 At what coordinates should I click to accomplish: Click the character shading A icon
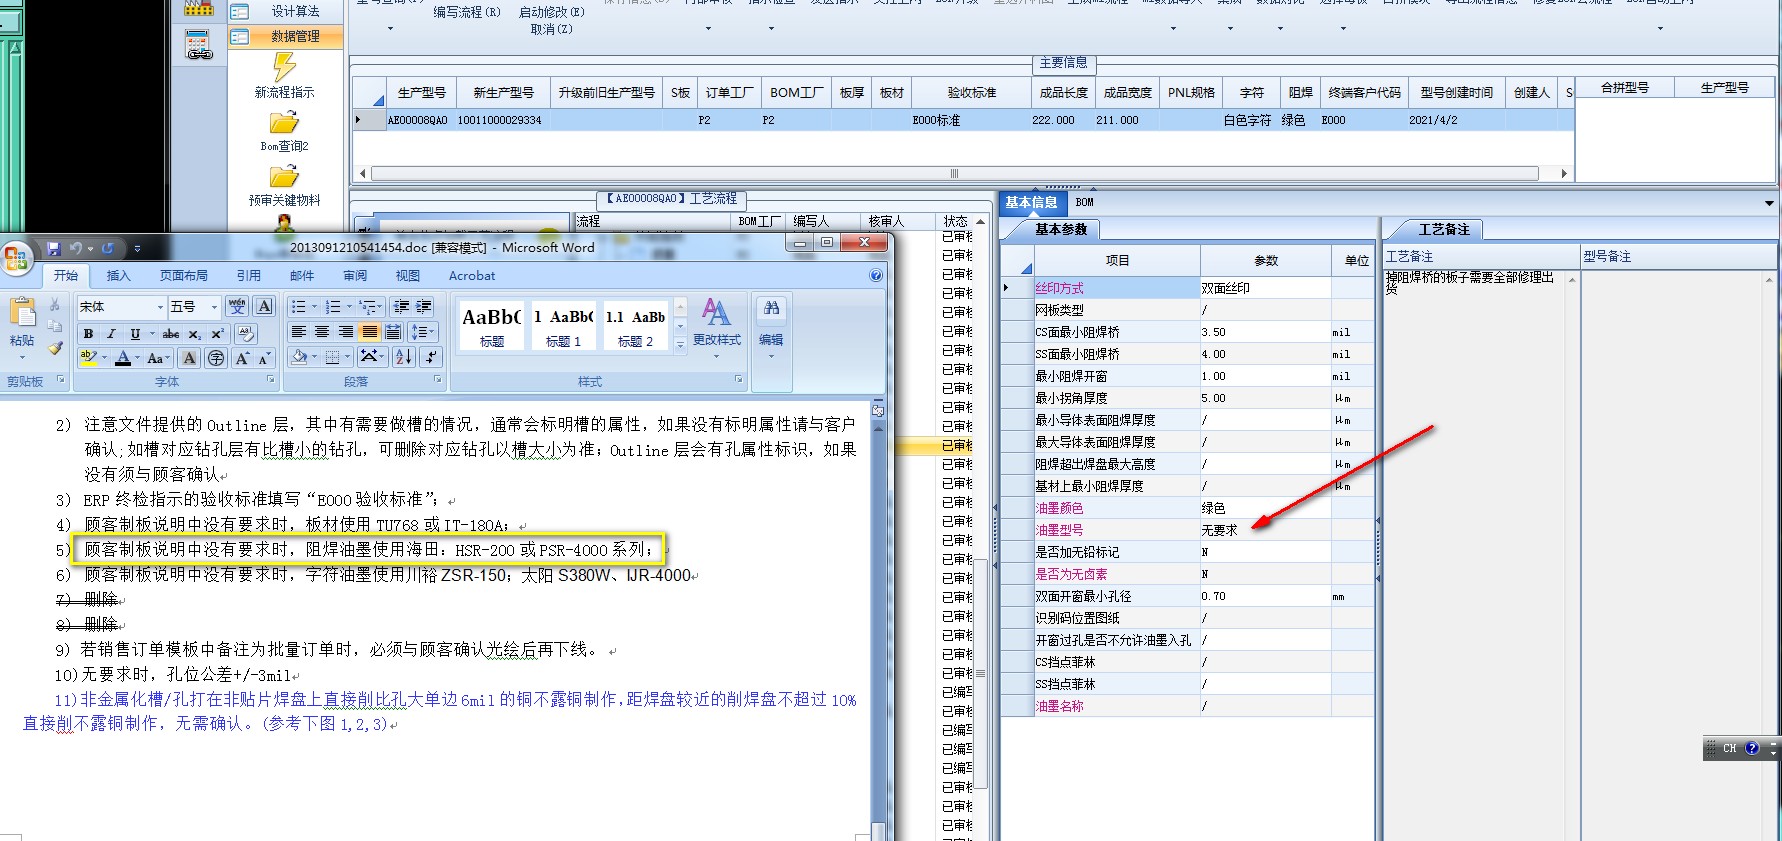point(189,358)
